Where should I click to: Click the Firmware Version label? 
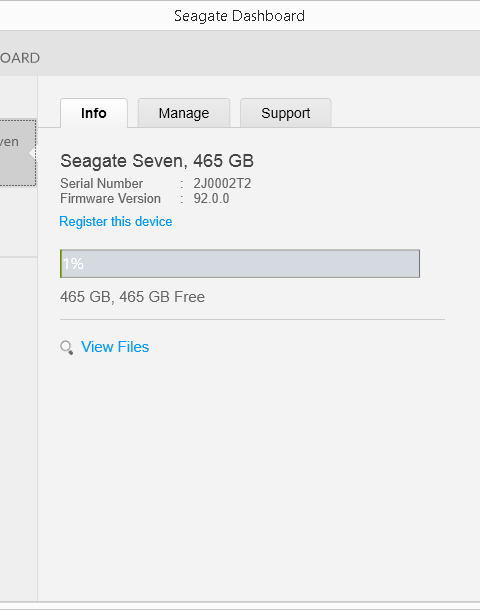point(110,198)
